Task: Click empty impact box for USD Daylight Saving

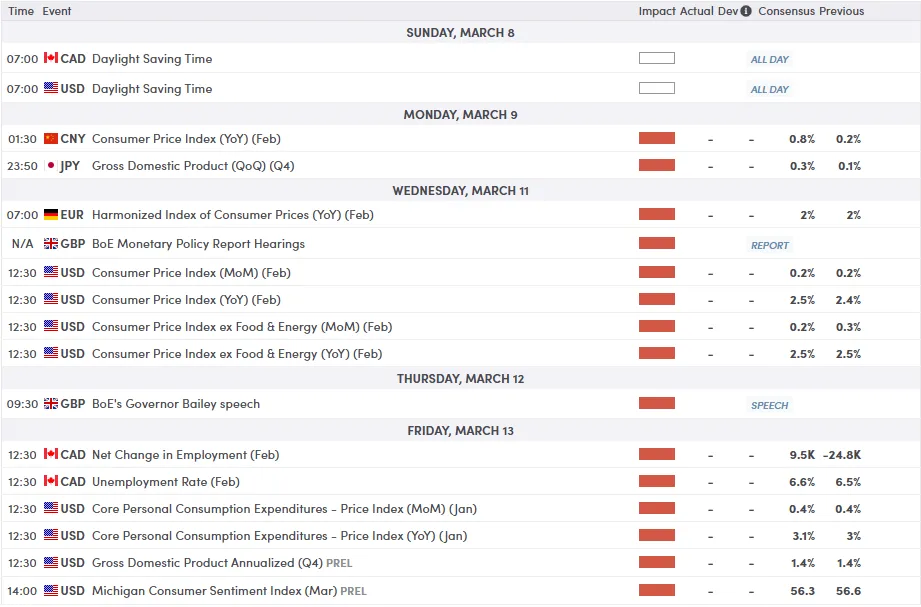Action: [656, 89]
